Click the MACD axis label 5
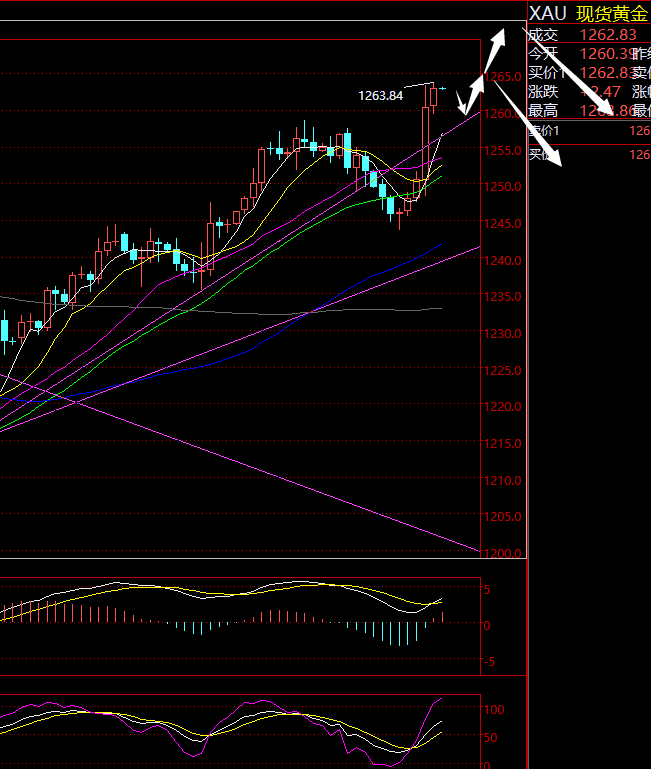Screen dimensions: 651x769 [487, 590]
